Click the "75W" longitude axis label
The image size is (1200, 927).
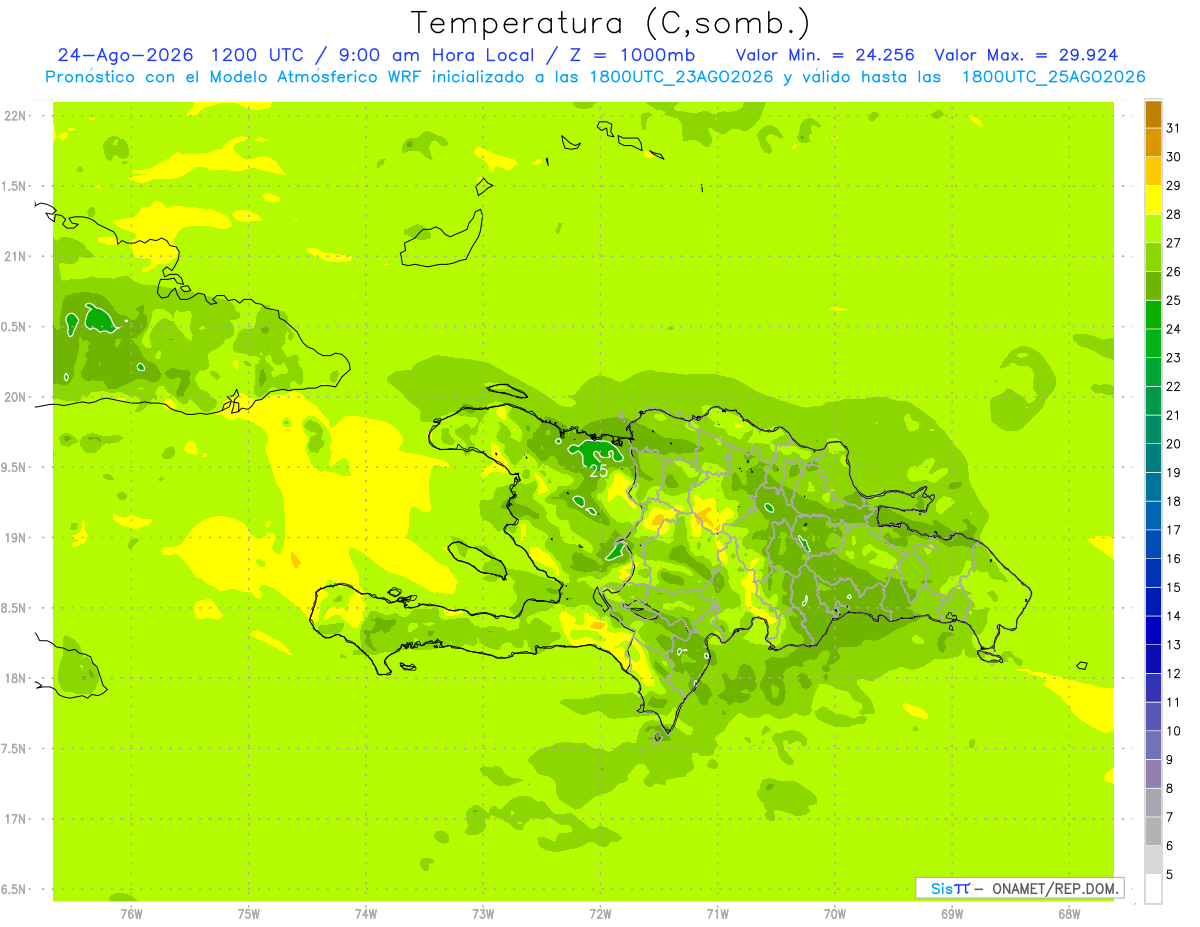pos(249,914)
